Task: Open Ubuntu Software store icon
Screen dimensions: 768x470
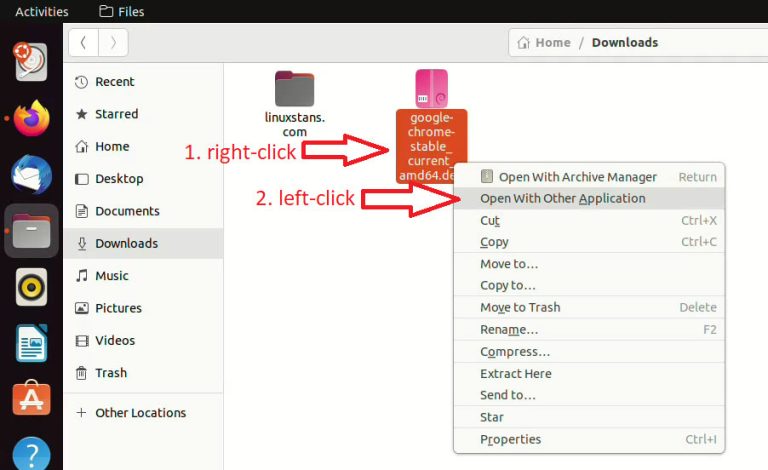Action: tap(31, 398)
